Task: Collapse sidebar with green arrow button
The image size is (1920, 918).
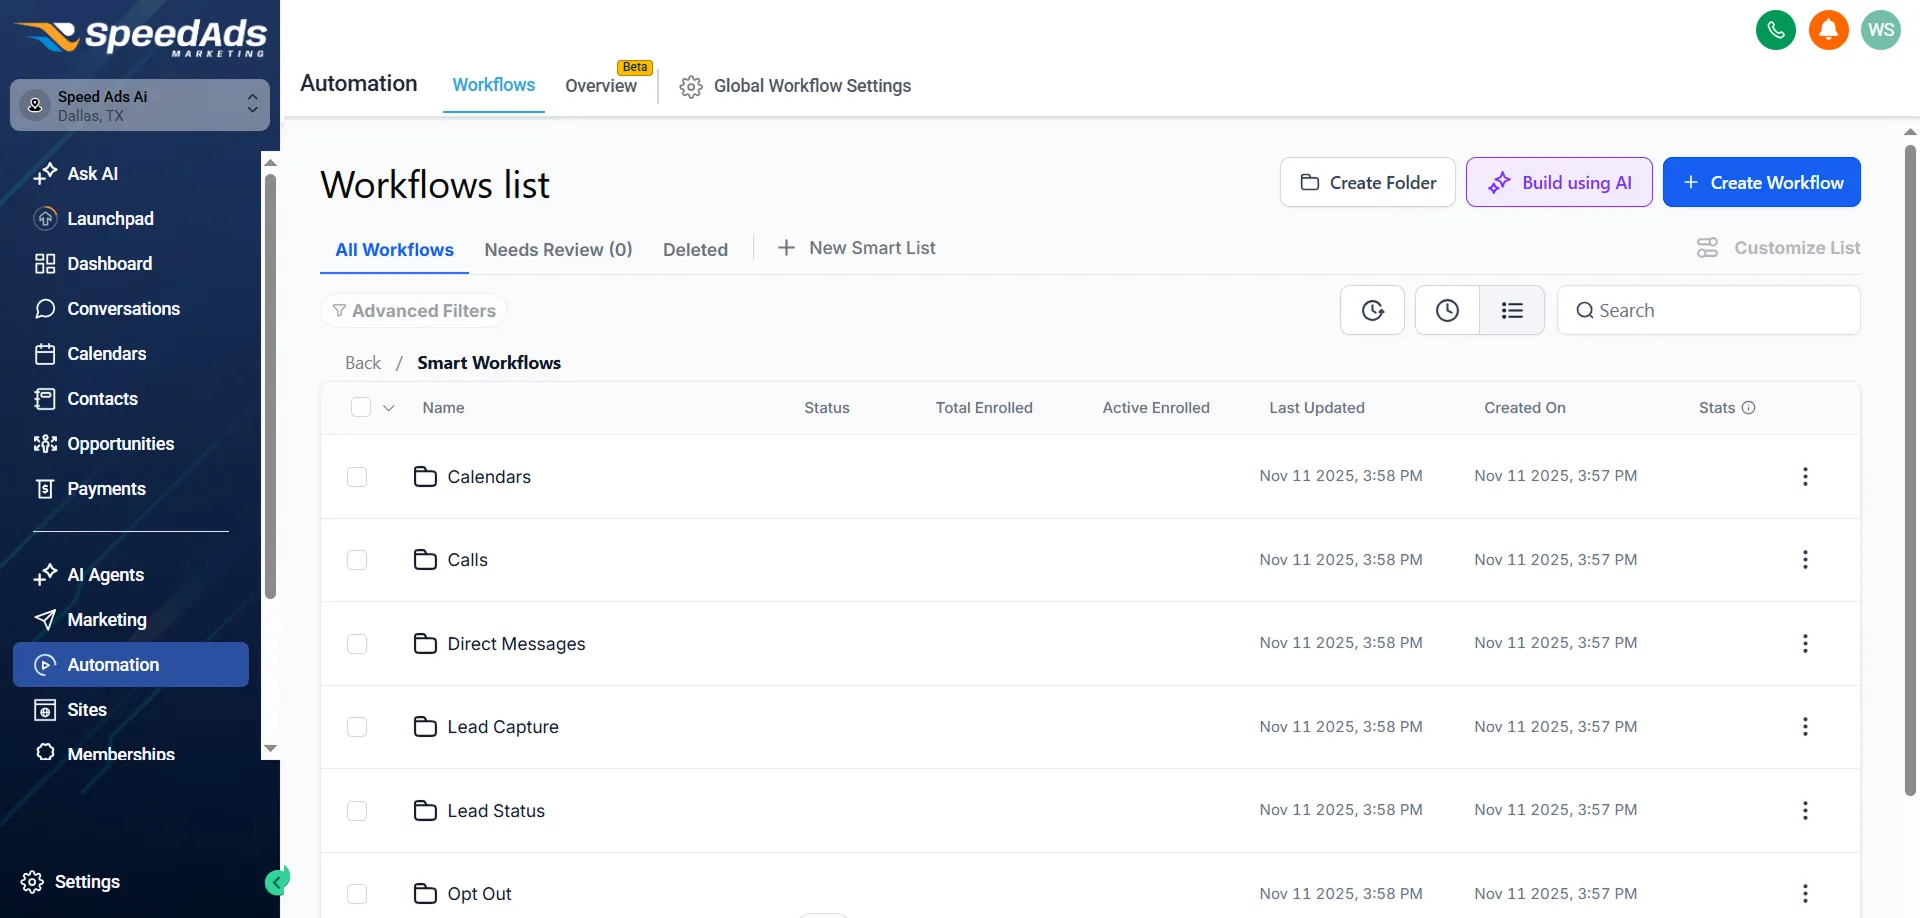Action: 277,881
